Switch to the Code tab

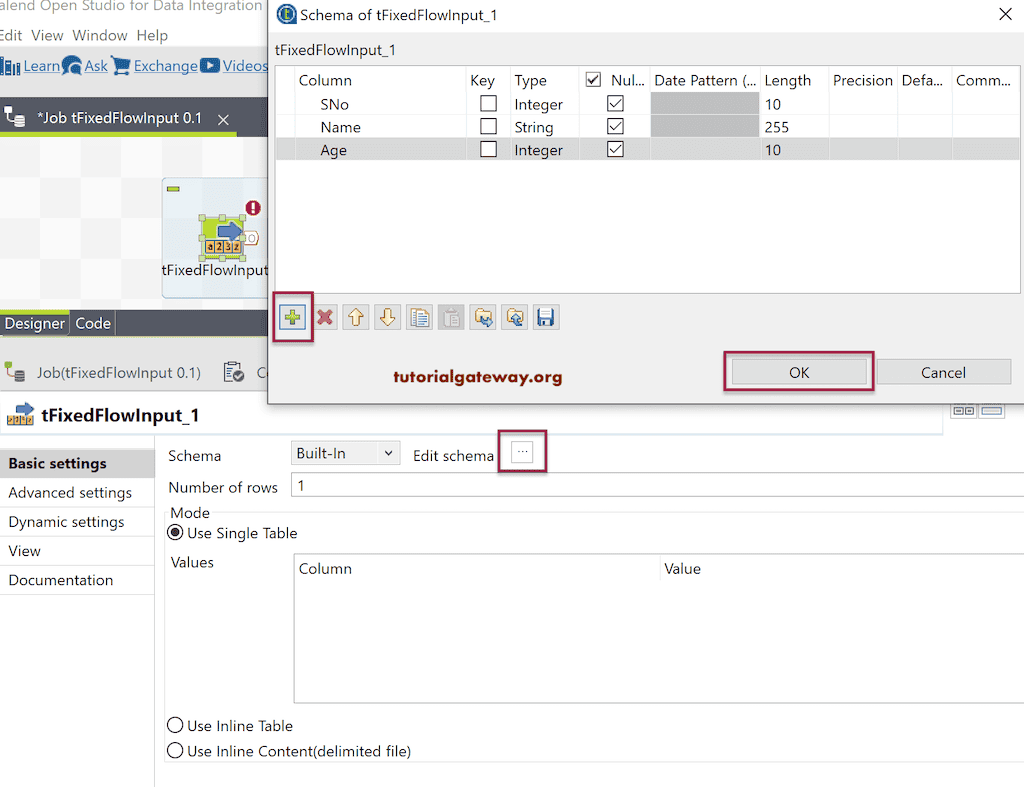coord(92,323)
